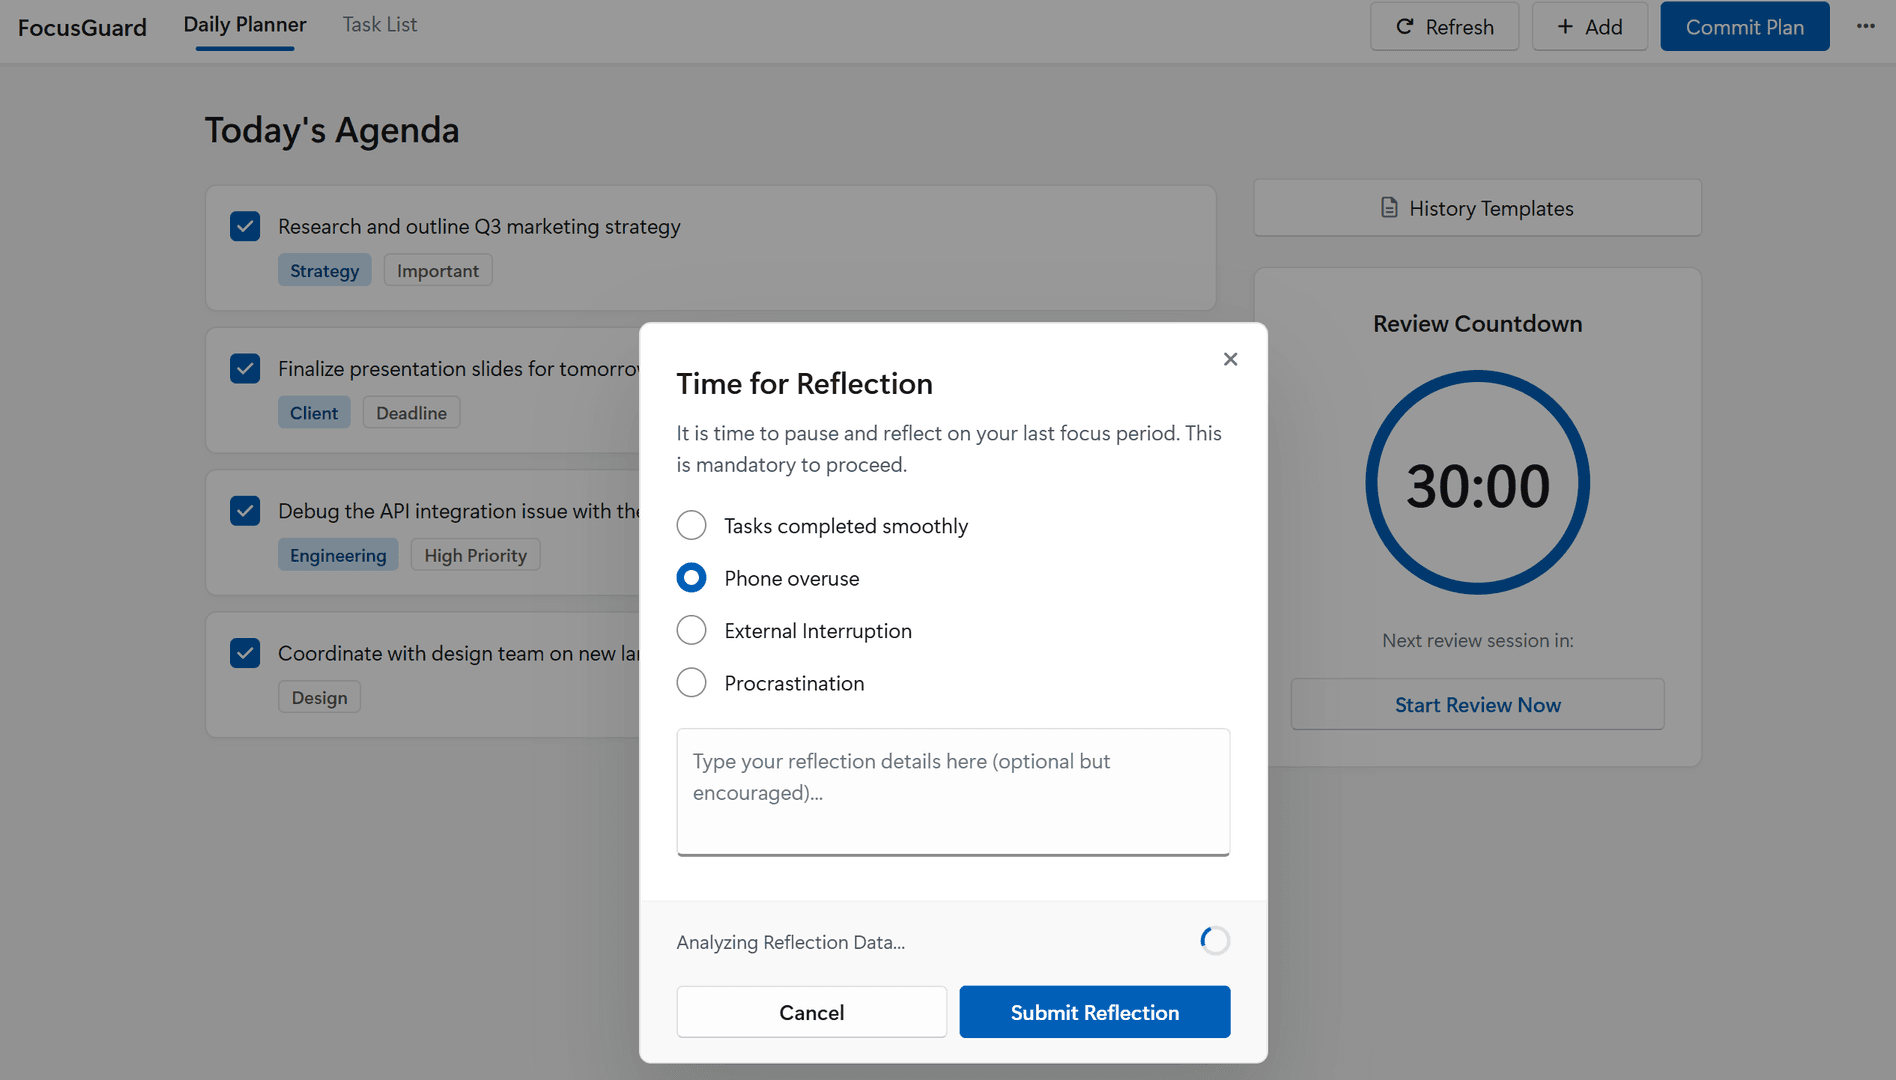Dismiss the reflection dialog via the X icon
Image resolution: width=1896 pixels, height=1080 pixels.
(x=1230, y=359)
